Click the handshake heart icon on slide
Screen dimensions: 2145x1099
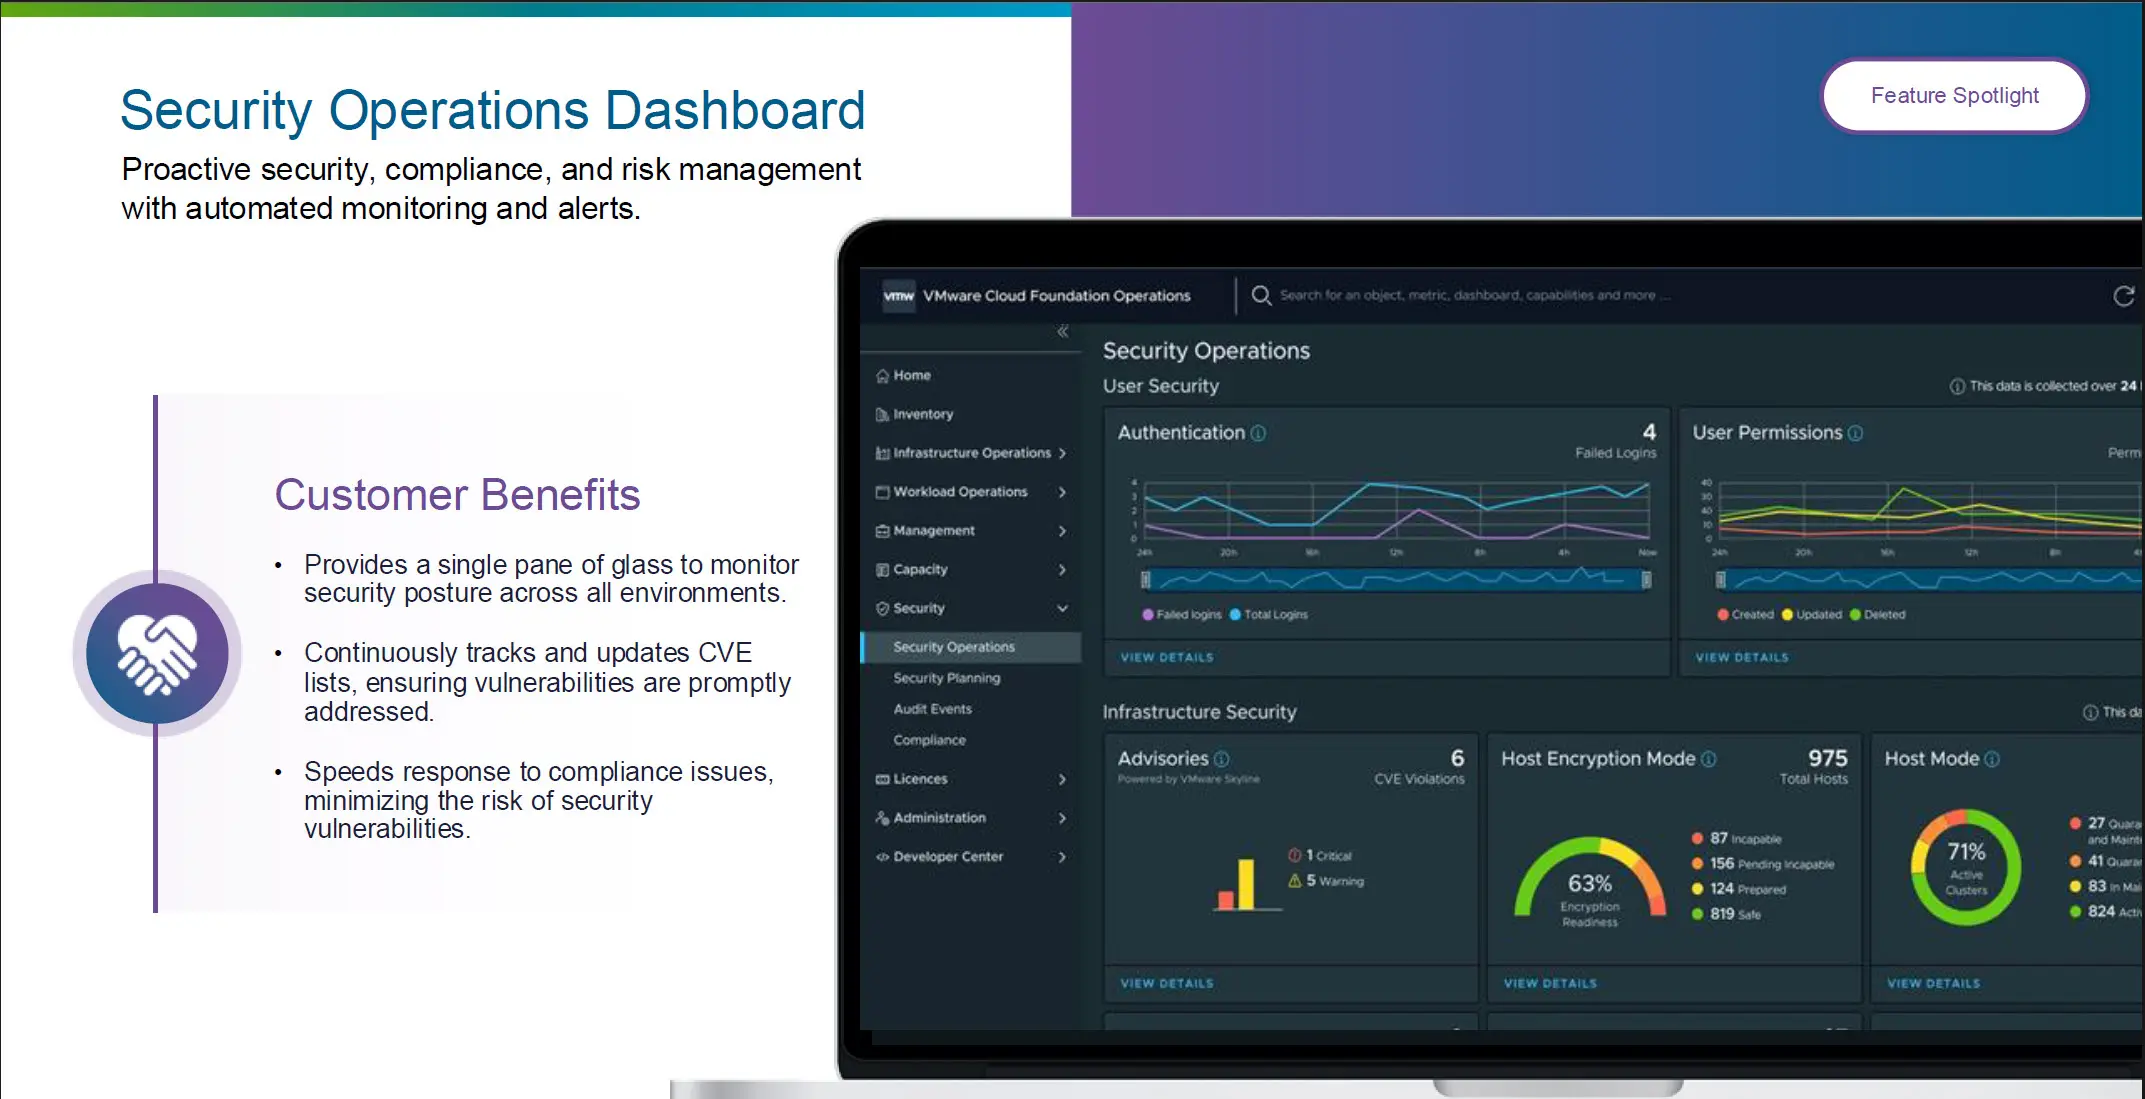point(157,654)
